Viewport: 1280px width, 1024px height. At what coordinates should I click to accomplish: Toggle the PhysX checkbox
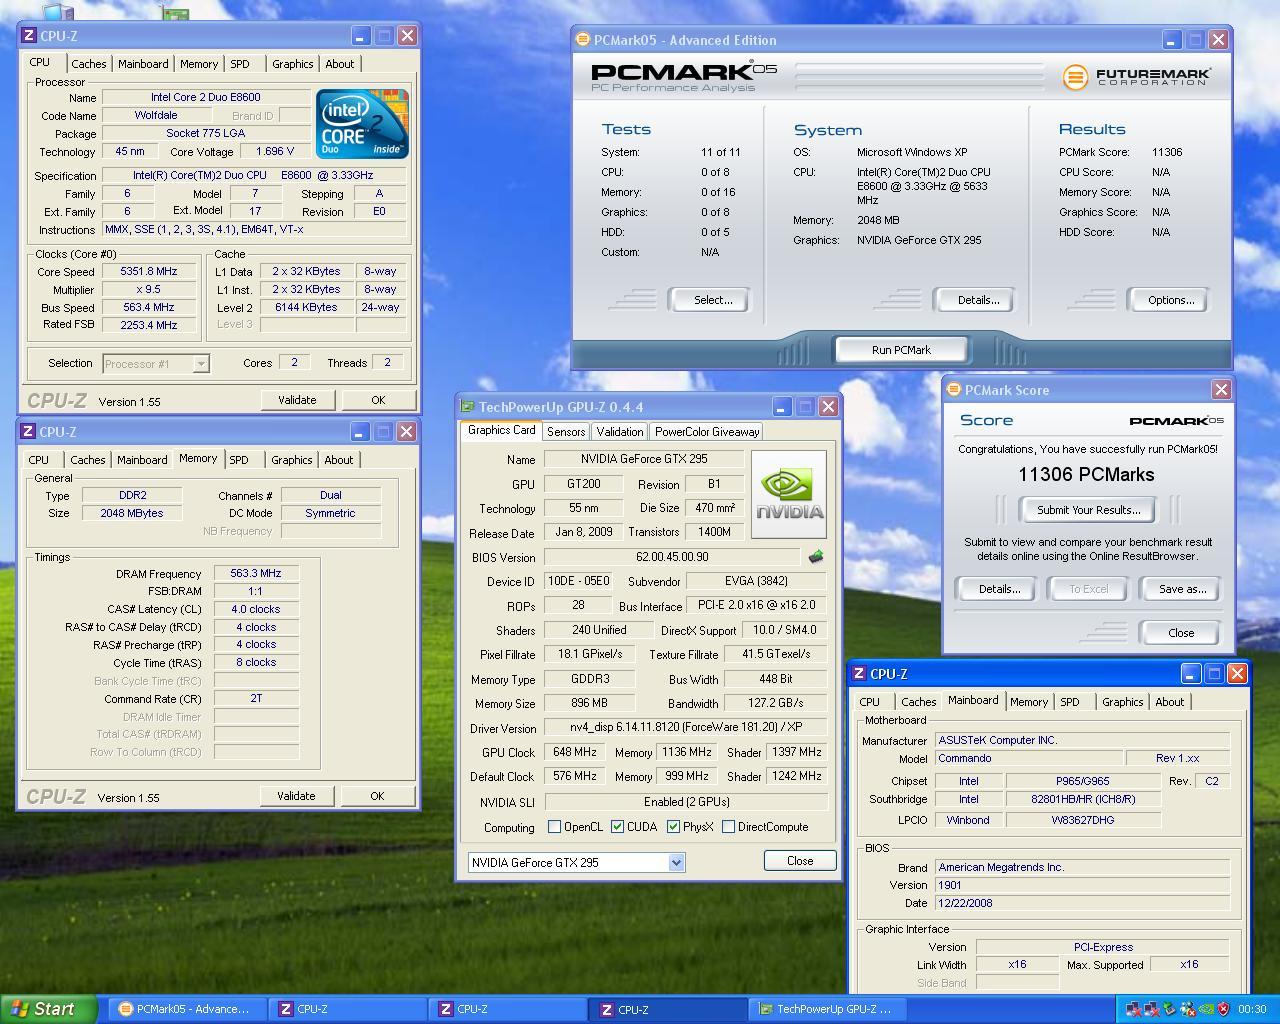point(674,827)
